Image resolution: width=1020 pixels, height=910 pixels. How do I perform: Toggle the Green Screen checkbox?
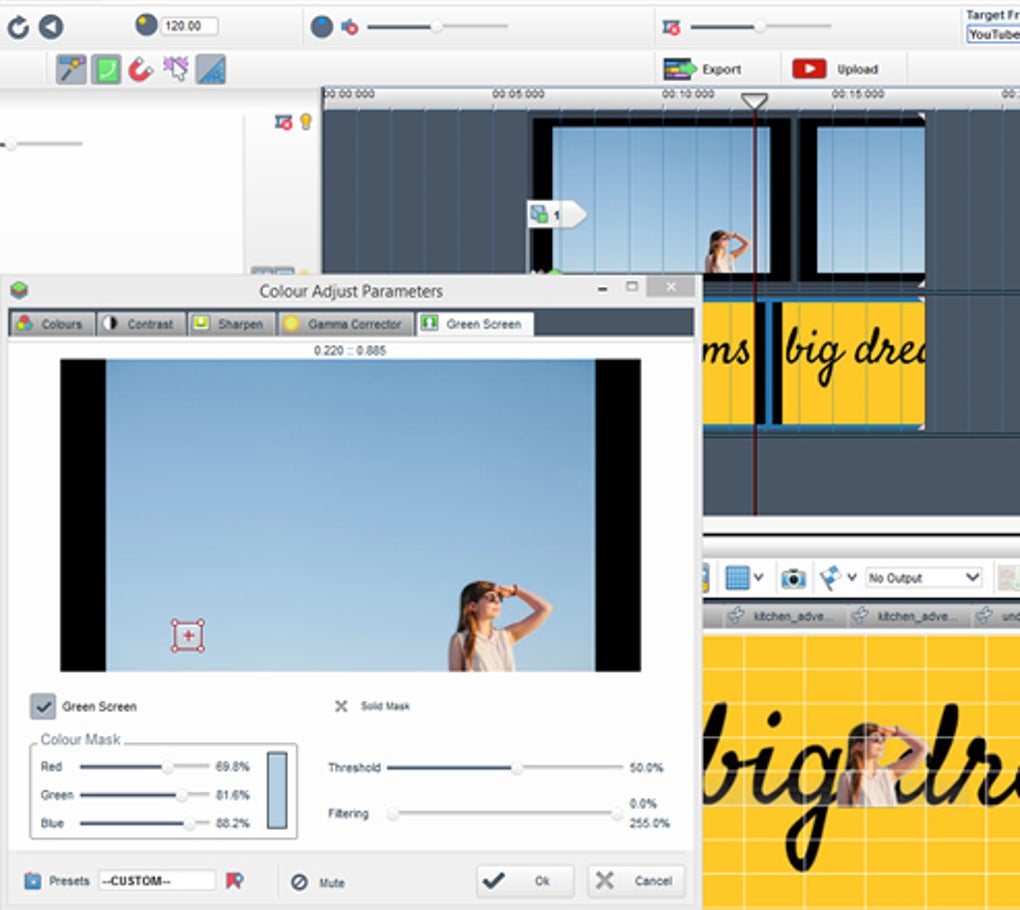(43, 706)
